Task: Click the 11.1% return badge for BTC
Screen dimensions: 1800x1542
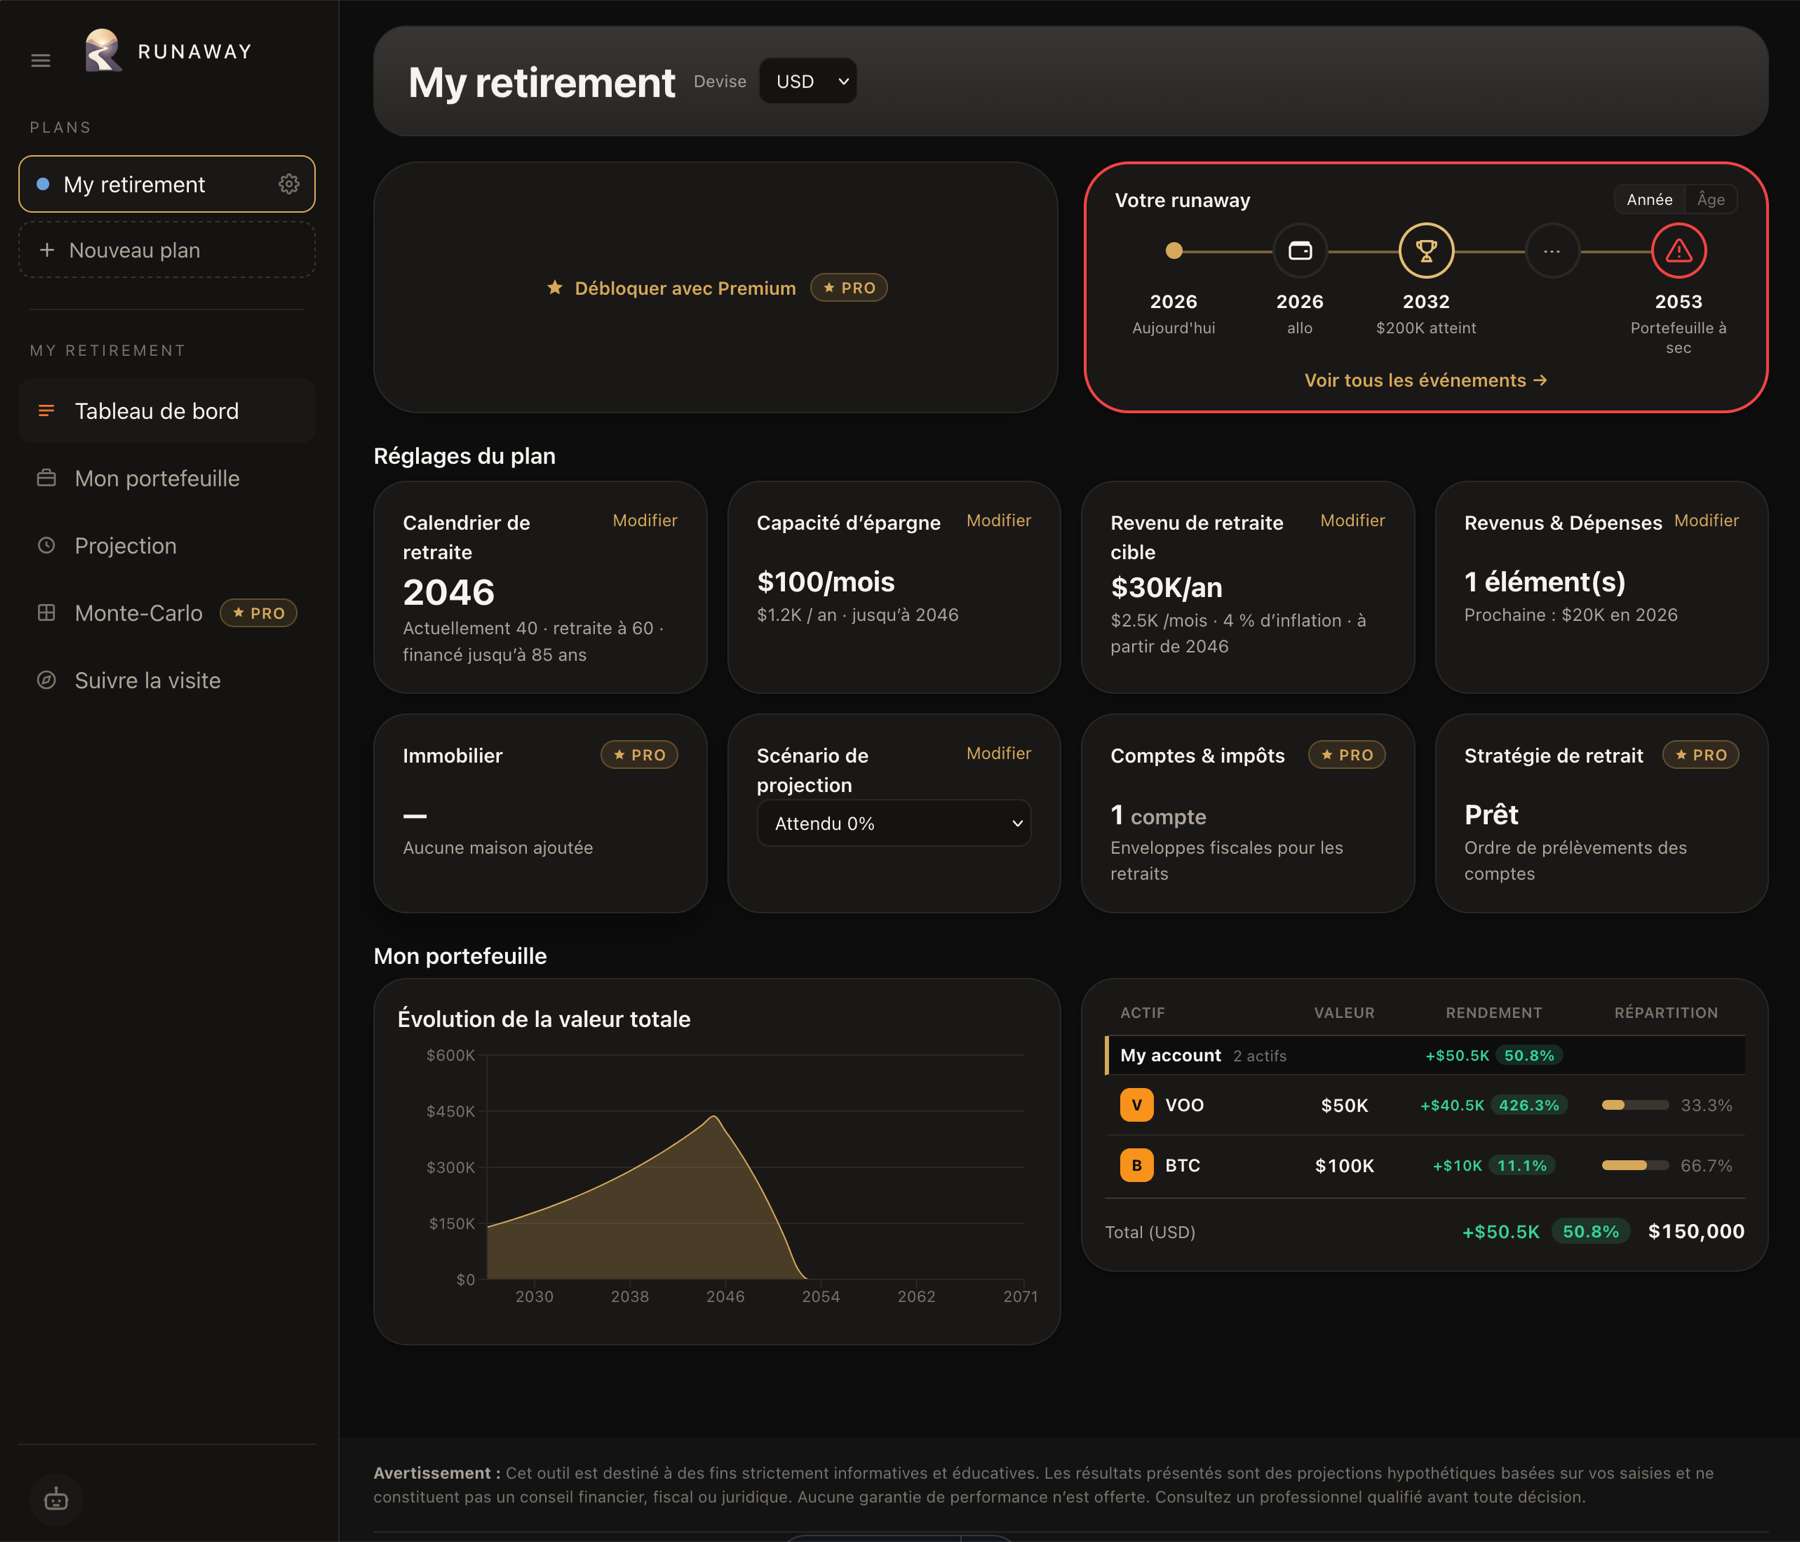Action: pos(1522,1165)
